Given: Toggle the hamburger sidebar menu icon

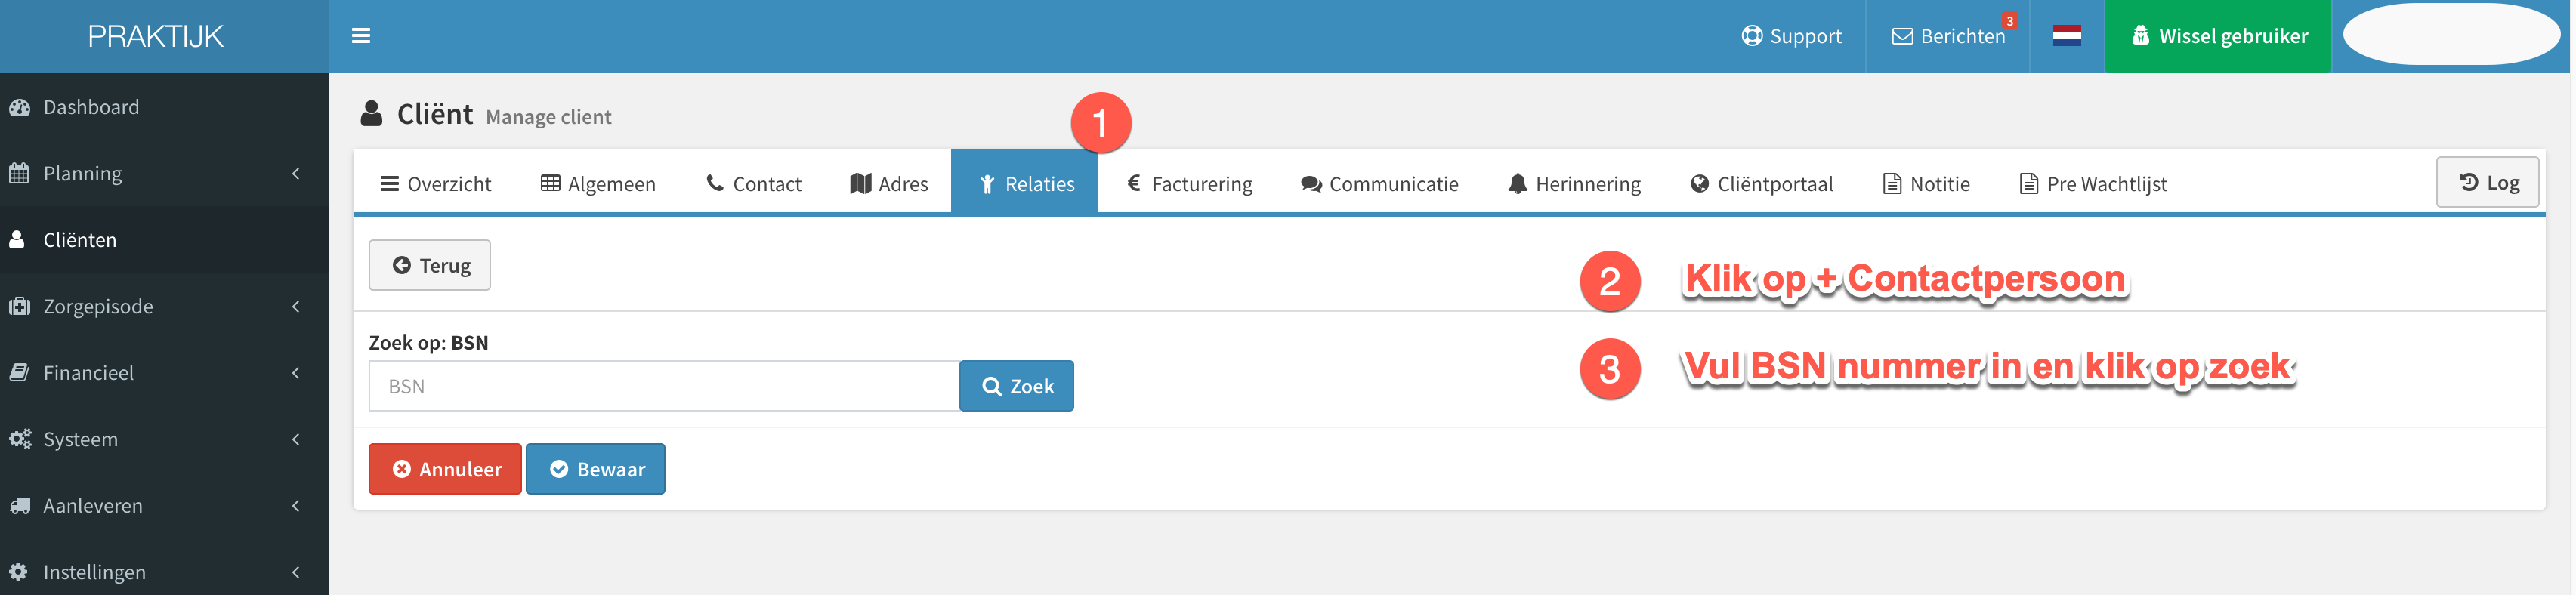Looking at the screenshot, I should click(x=361, y=36).
